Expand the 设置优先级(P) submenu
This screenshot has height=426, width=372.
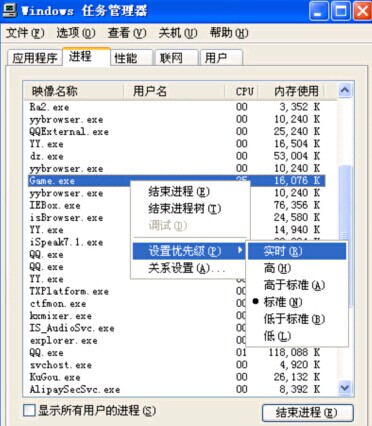click(189, 251)
